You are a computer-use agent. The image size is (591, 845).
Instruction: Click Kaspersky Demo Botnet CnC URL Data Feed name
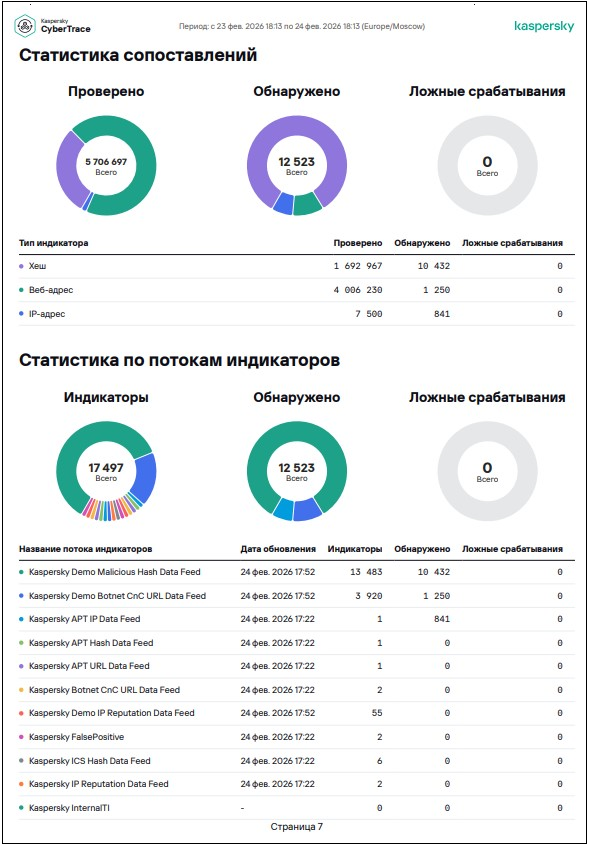(117, 596)
